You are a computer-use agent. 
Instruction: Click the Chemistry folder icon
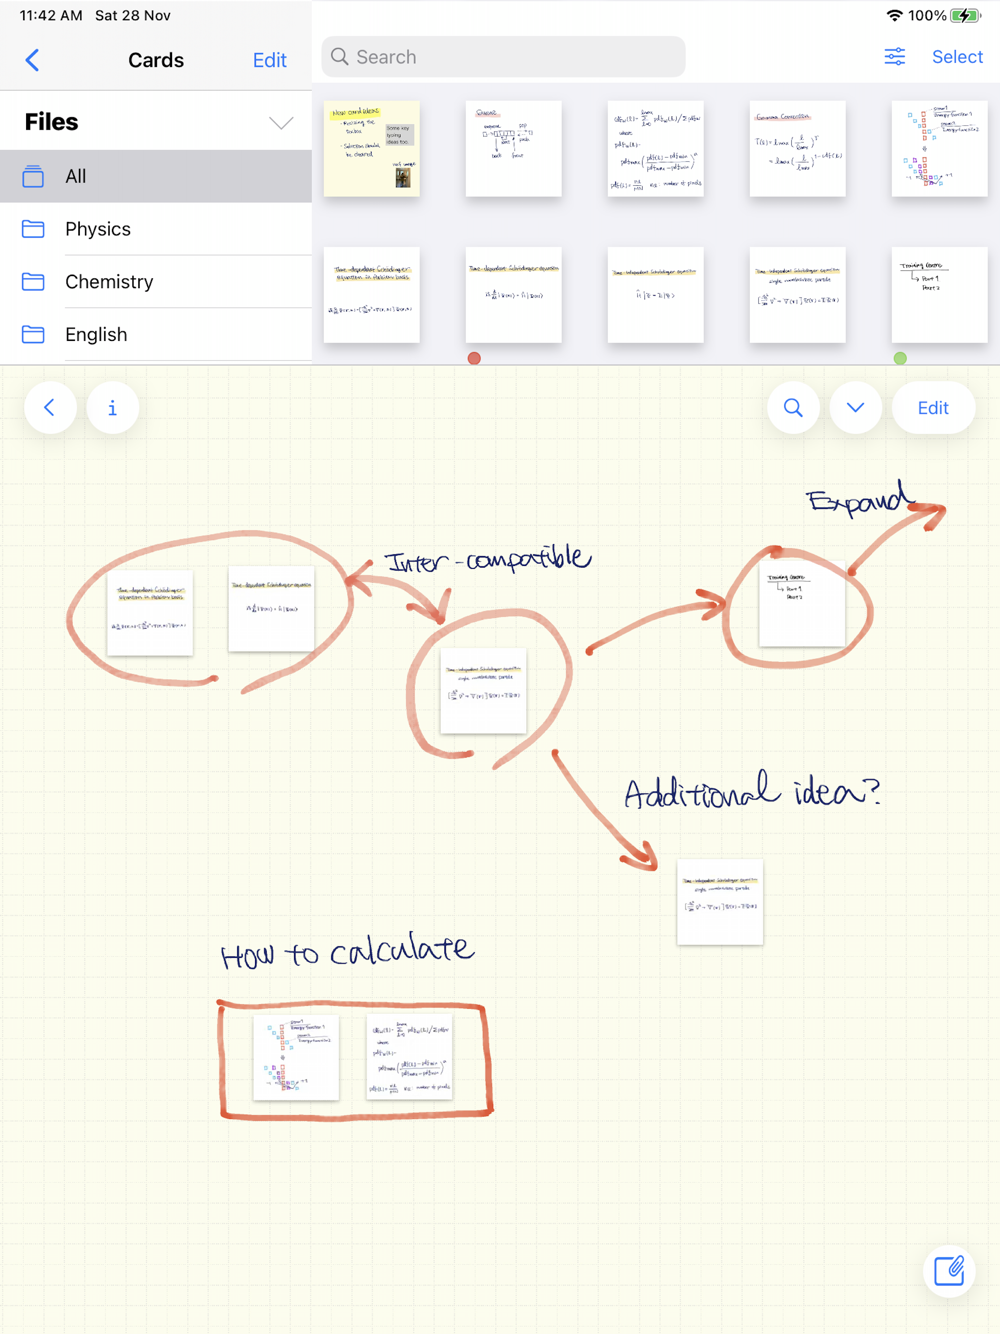(x=33, y=282)
